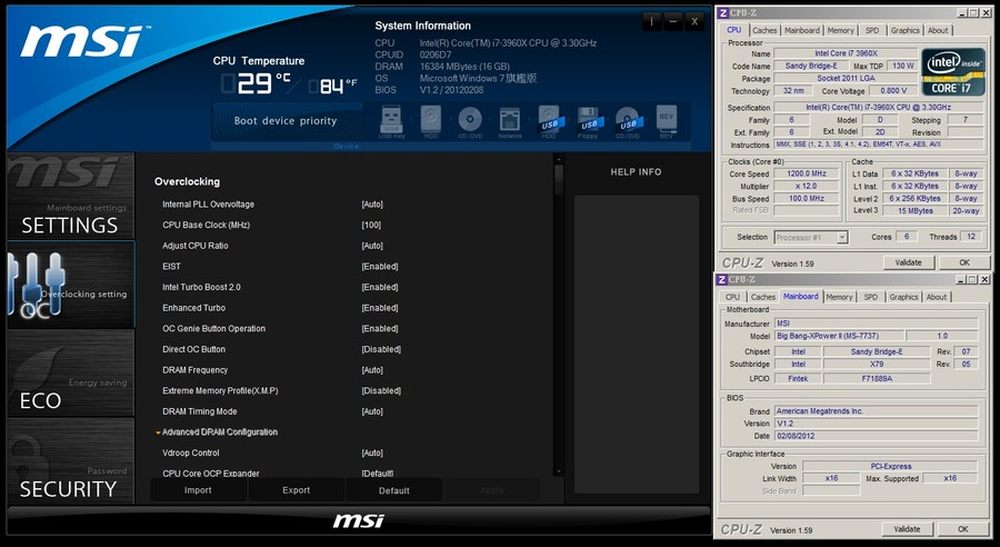
Task: Select the BEV boot device icon
Action: (667, 122)
